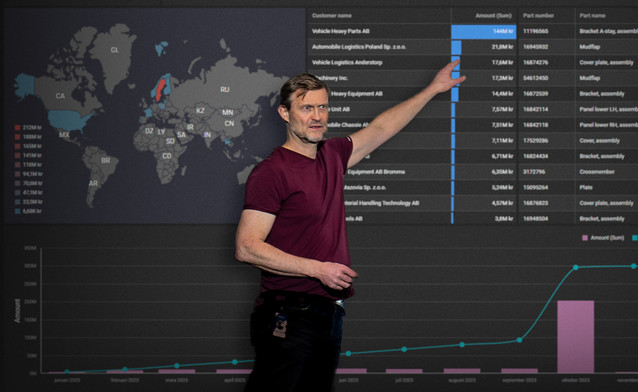Click red-highlighted Sweden on the map
The image size is (638, 392).
(x=160, y=90)
